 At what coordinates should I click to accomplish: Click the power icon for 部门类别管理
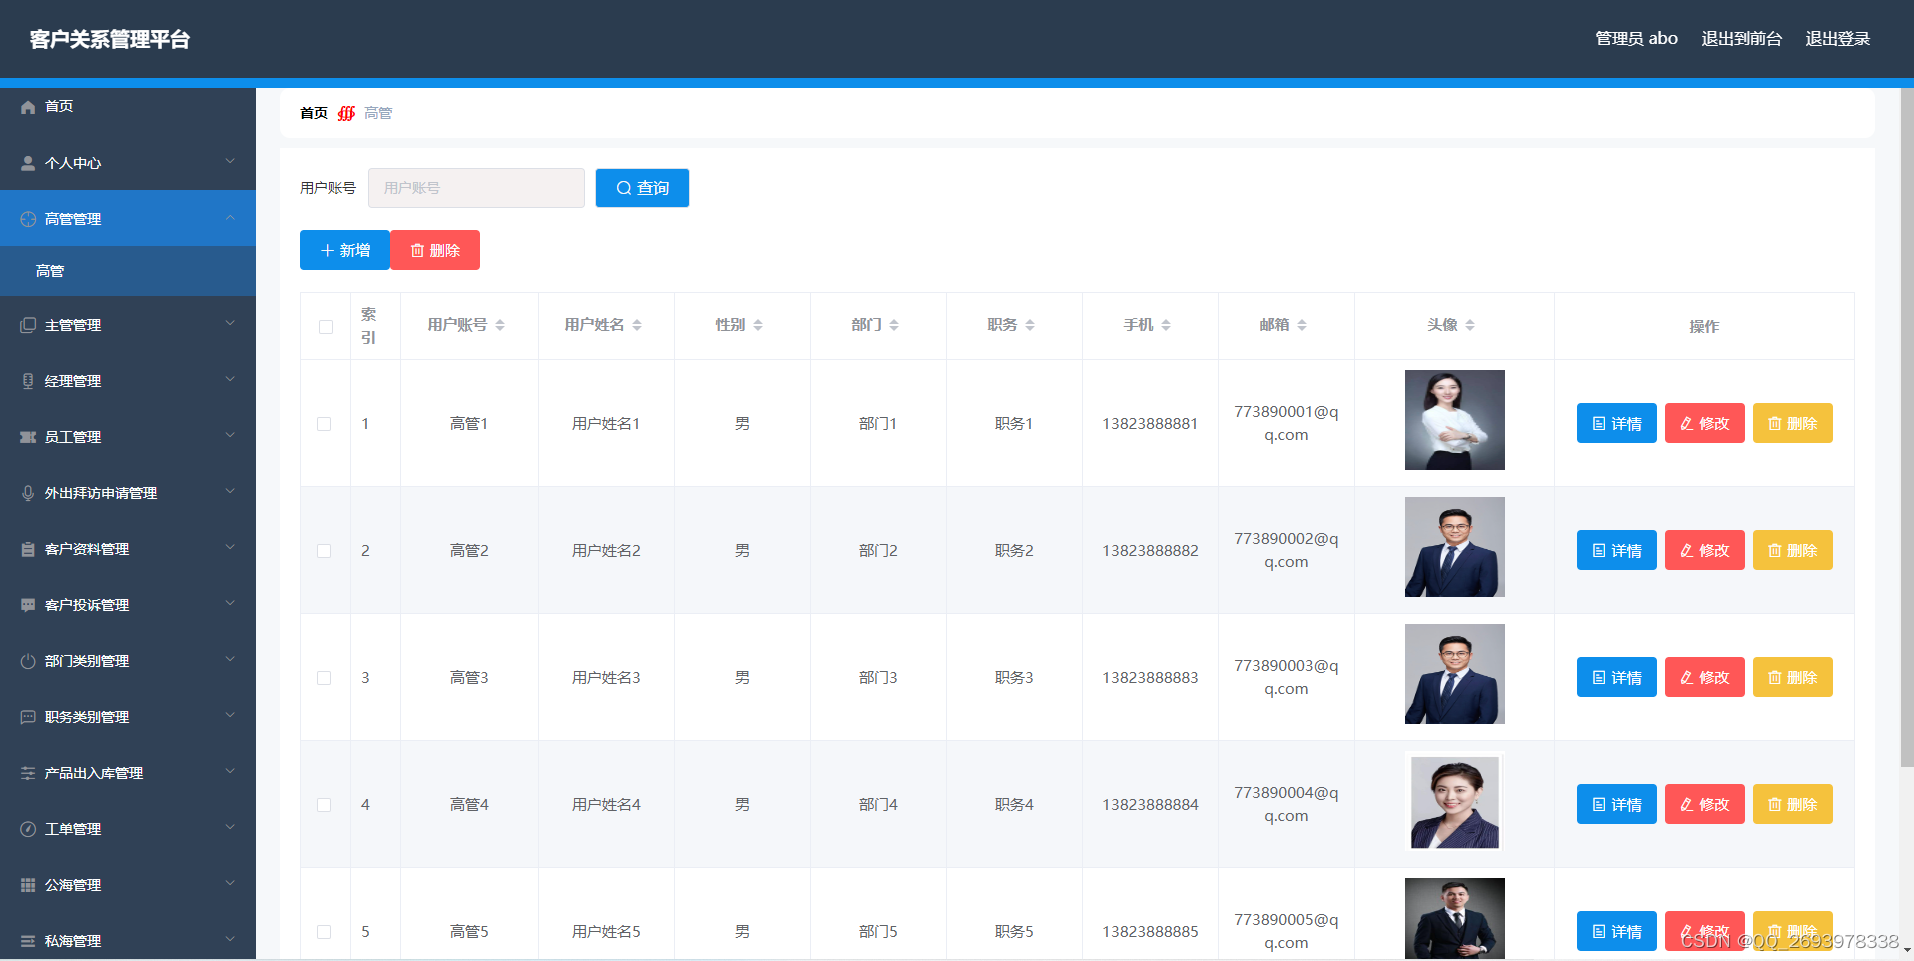[x=28, y=661]
